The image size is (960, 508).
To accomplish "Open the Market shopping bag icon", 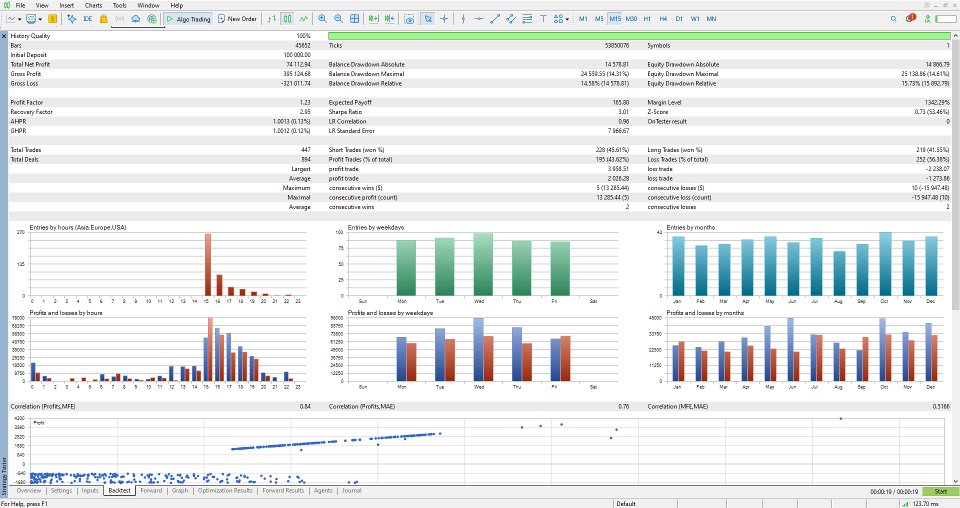I will click(103, 19).
